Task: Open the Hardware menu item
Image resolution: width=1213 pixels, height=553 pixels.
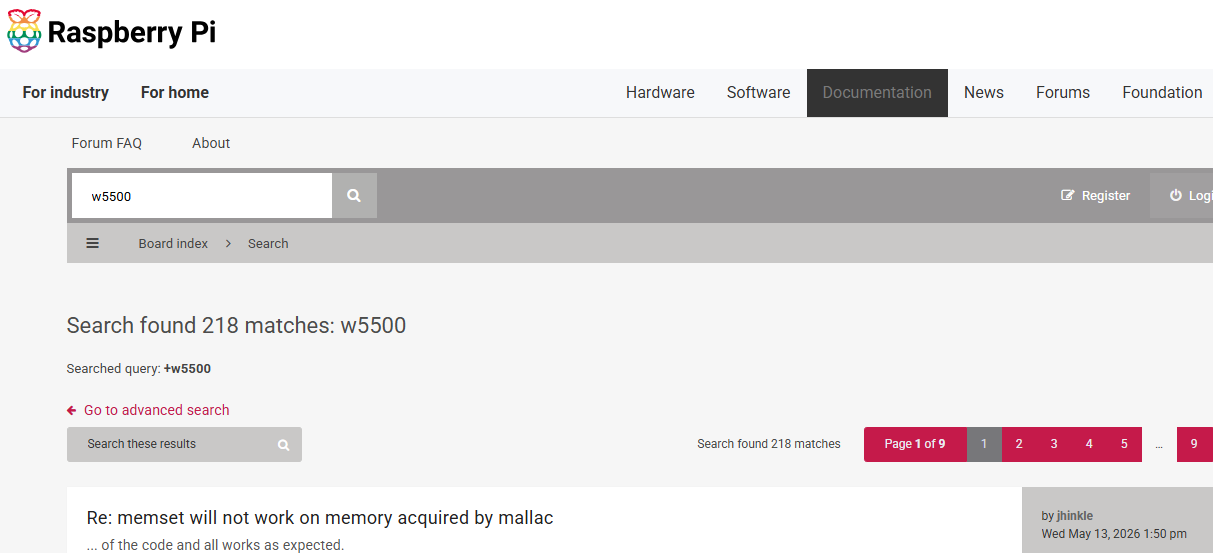Action: click(x=660, y=93)
